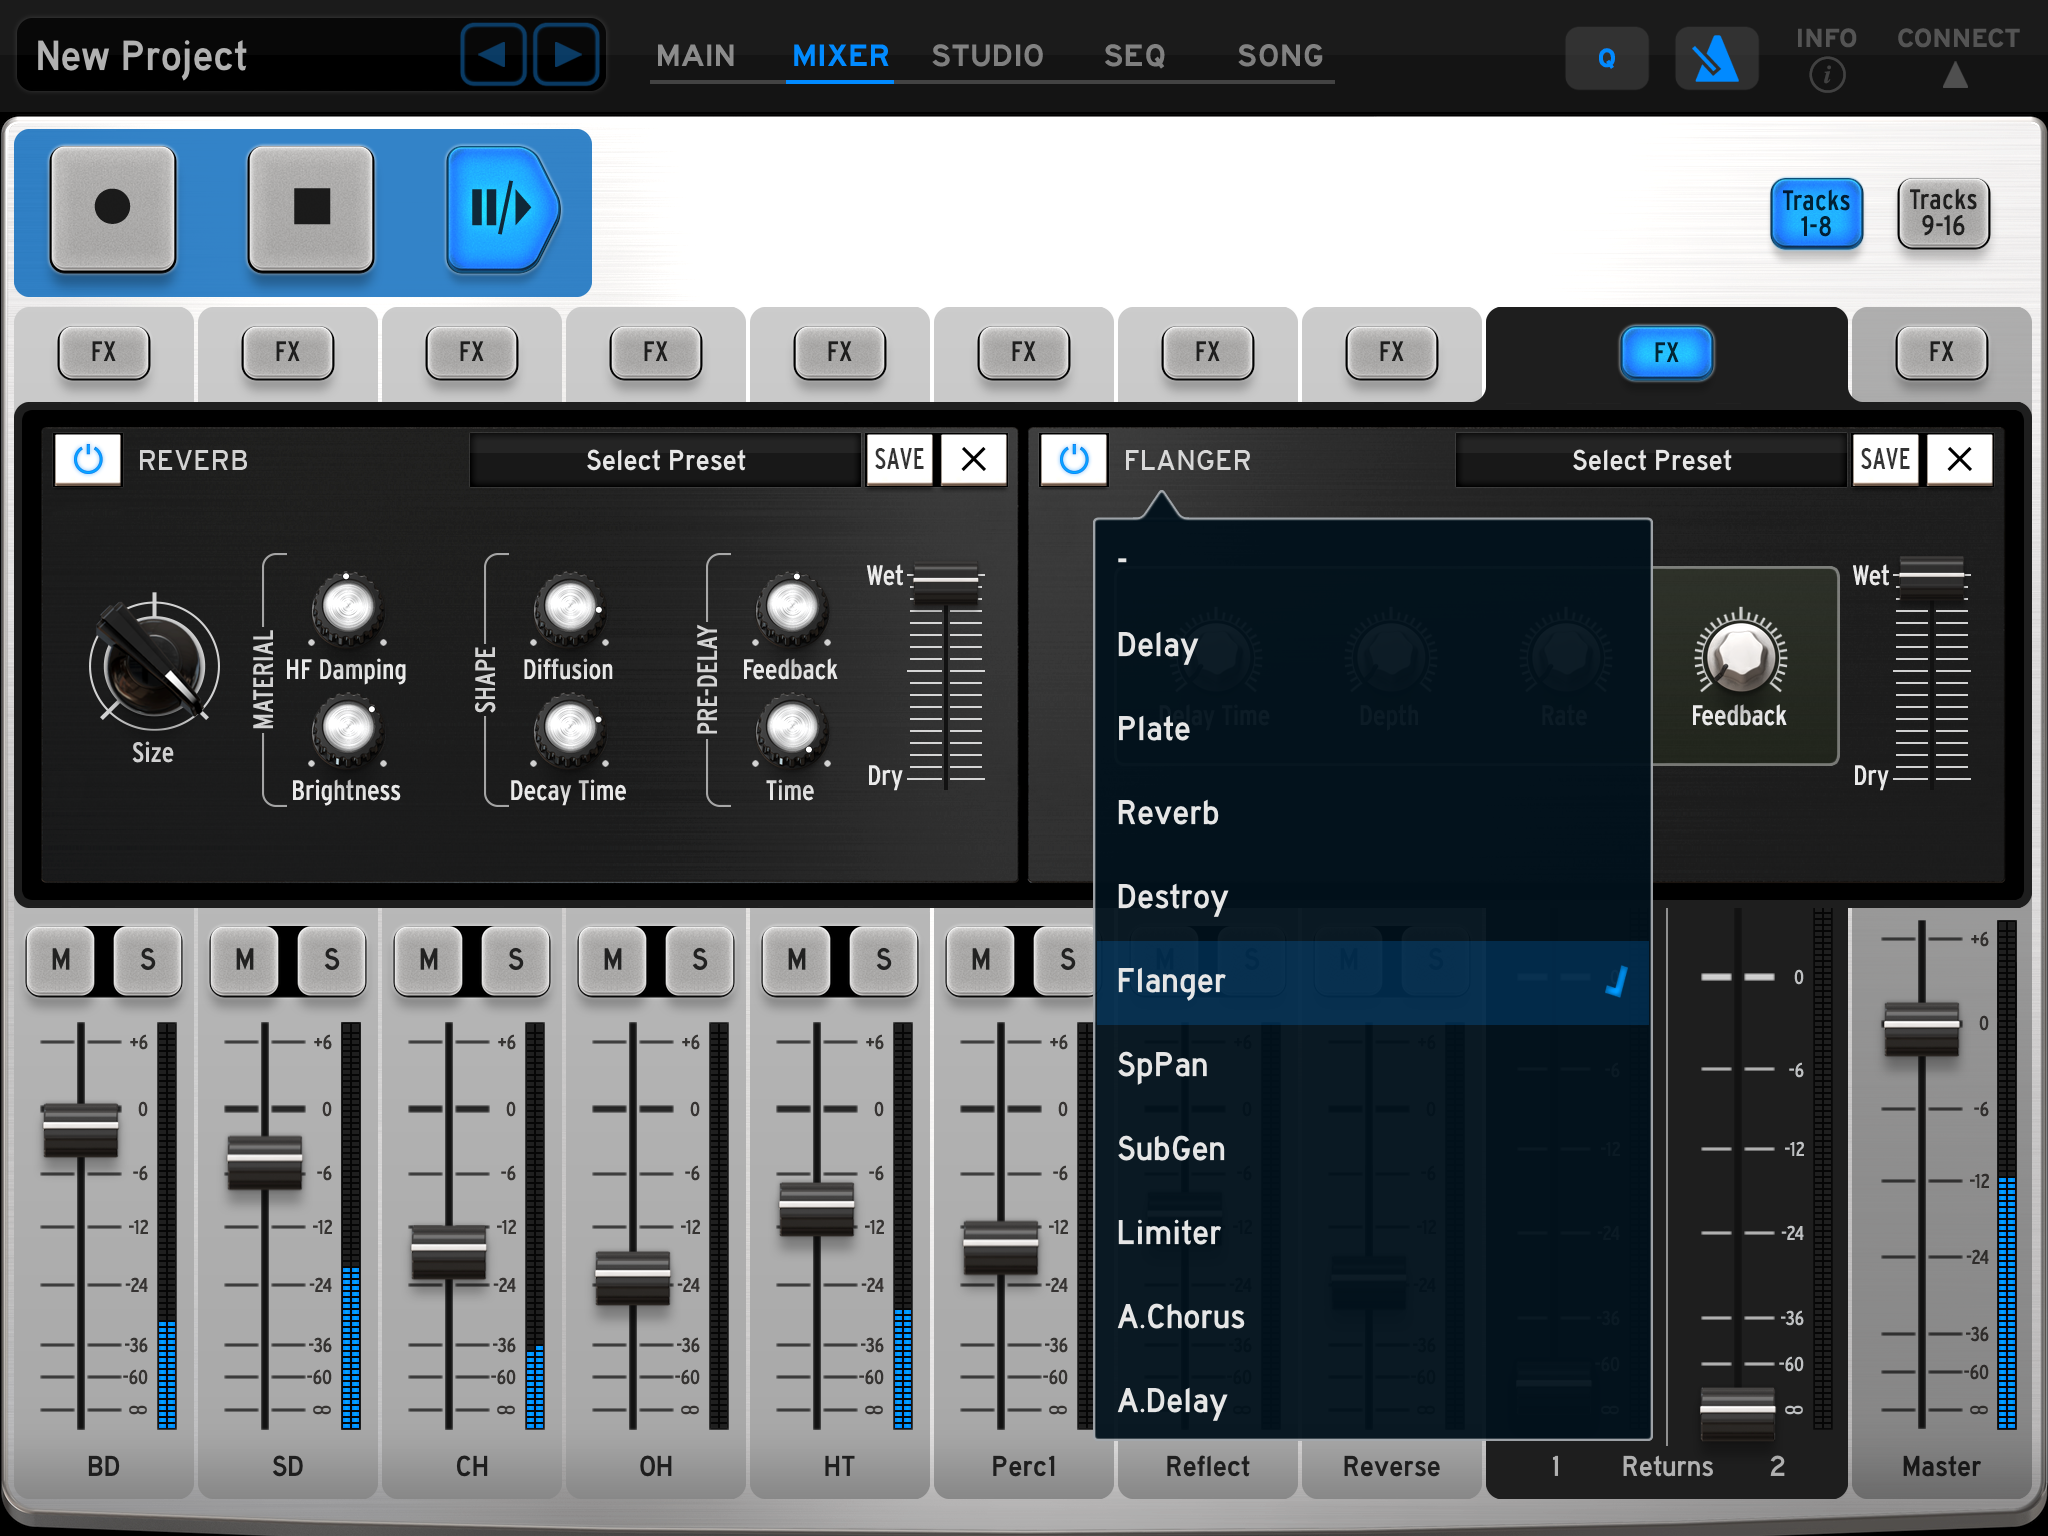Switch to the SONG tab
The image size is (2048, 1536).
1280,56
